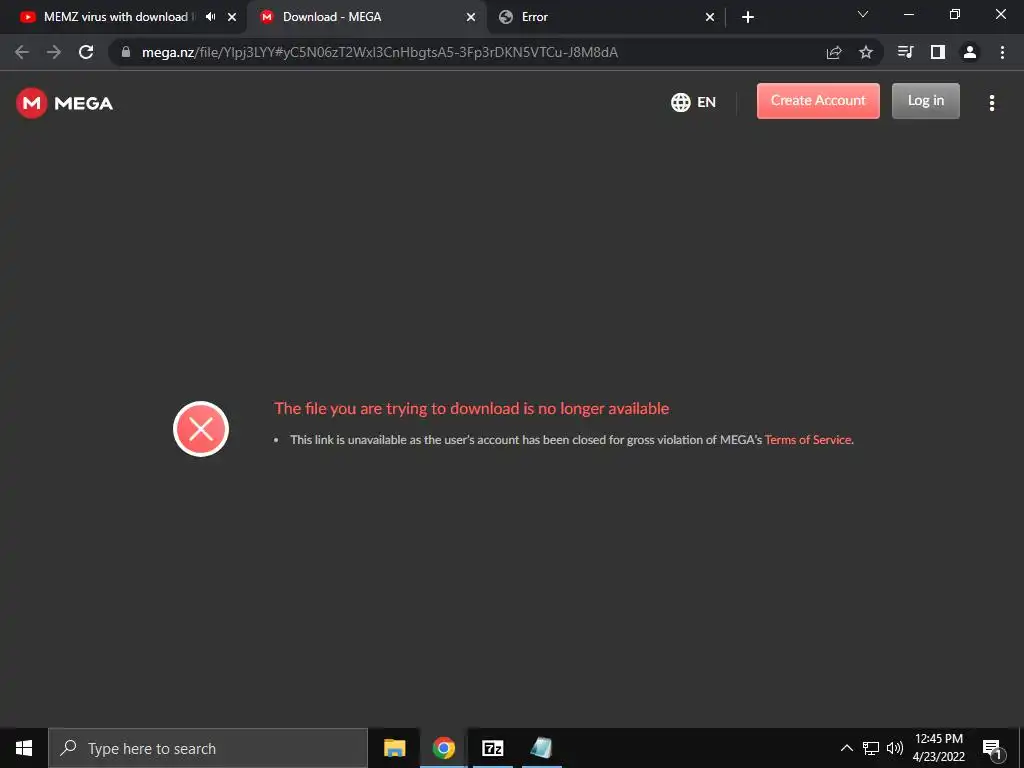Open the EN language selector globe
The height and width of the screenshot is (768, 1024).
[x=693, y=102]
